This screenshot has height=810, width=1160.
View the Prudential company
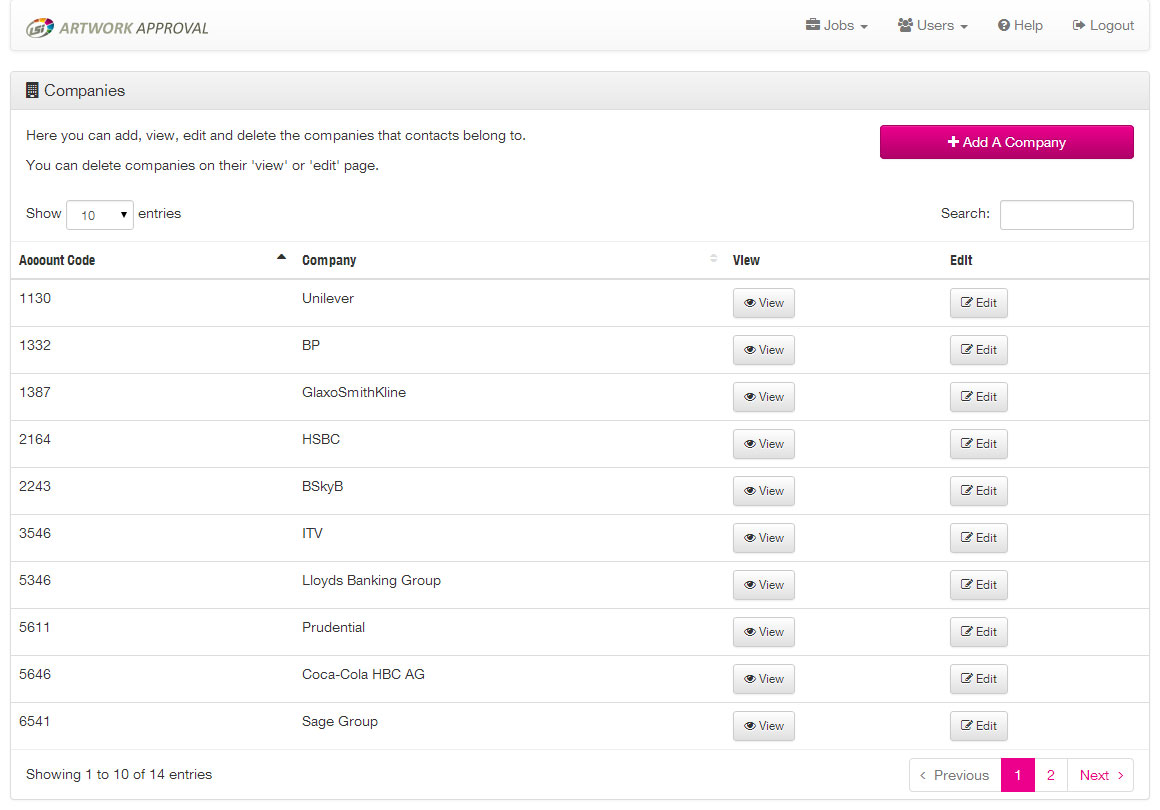coord(763,632)
